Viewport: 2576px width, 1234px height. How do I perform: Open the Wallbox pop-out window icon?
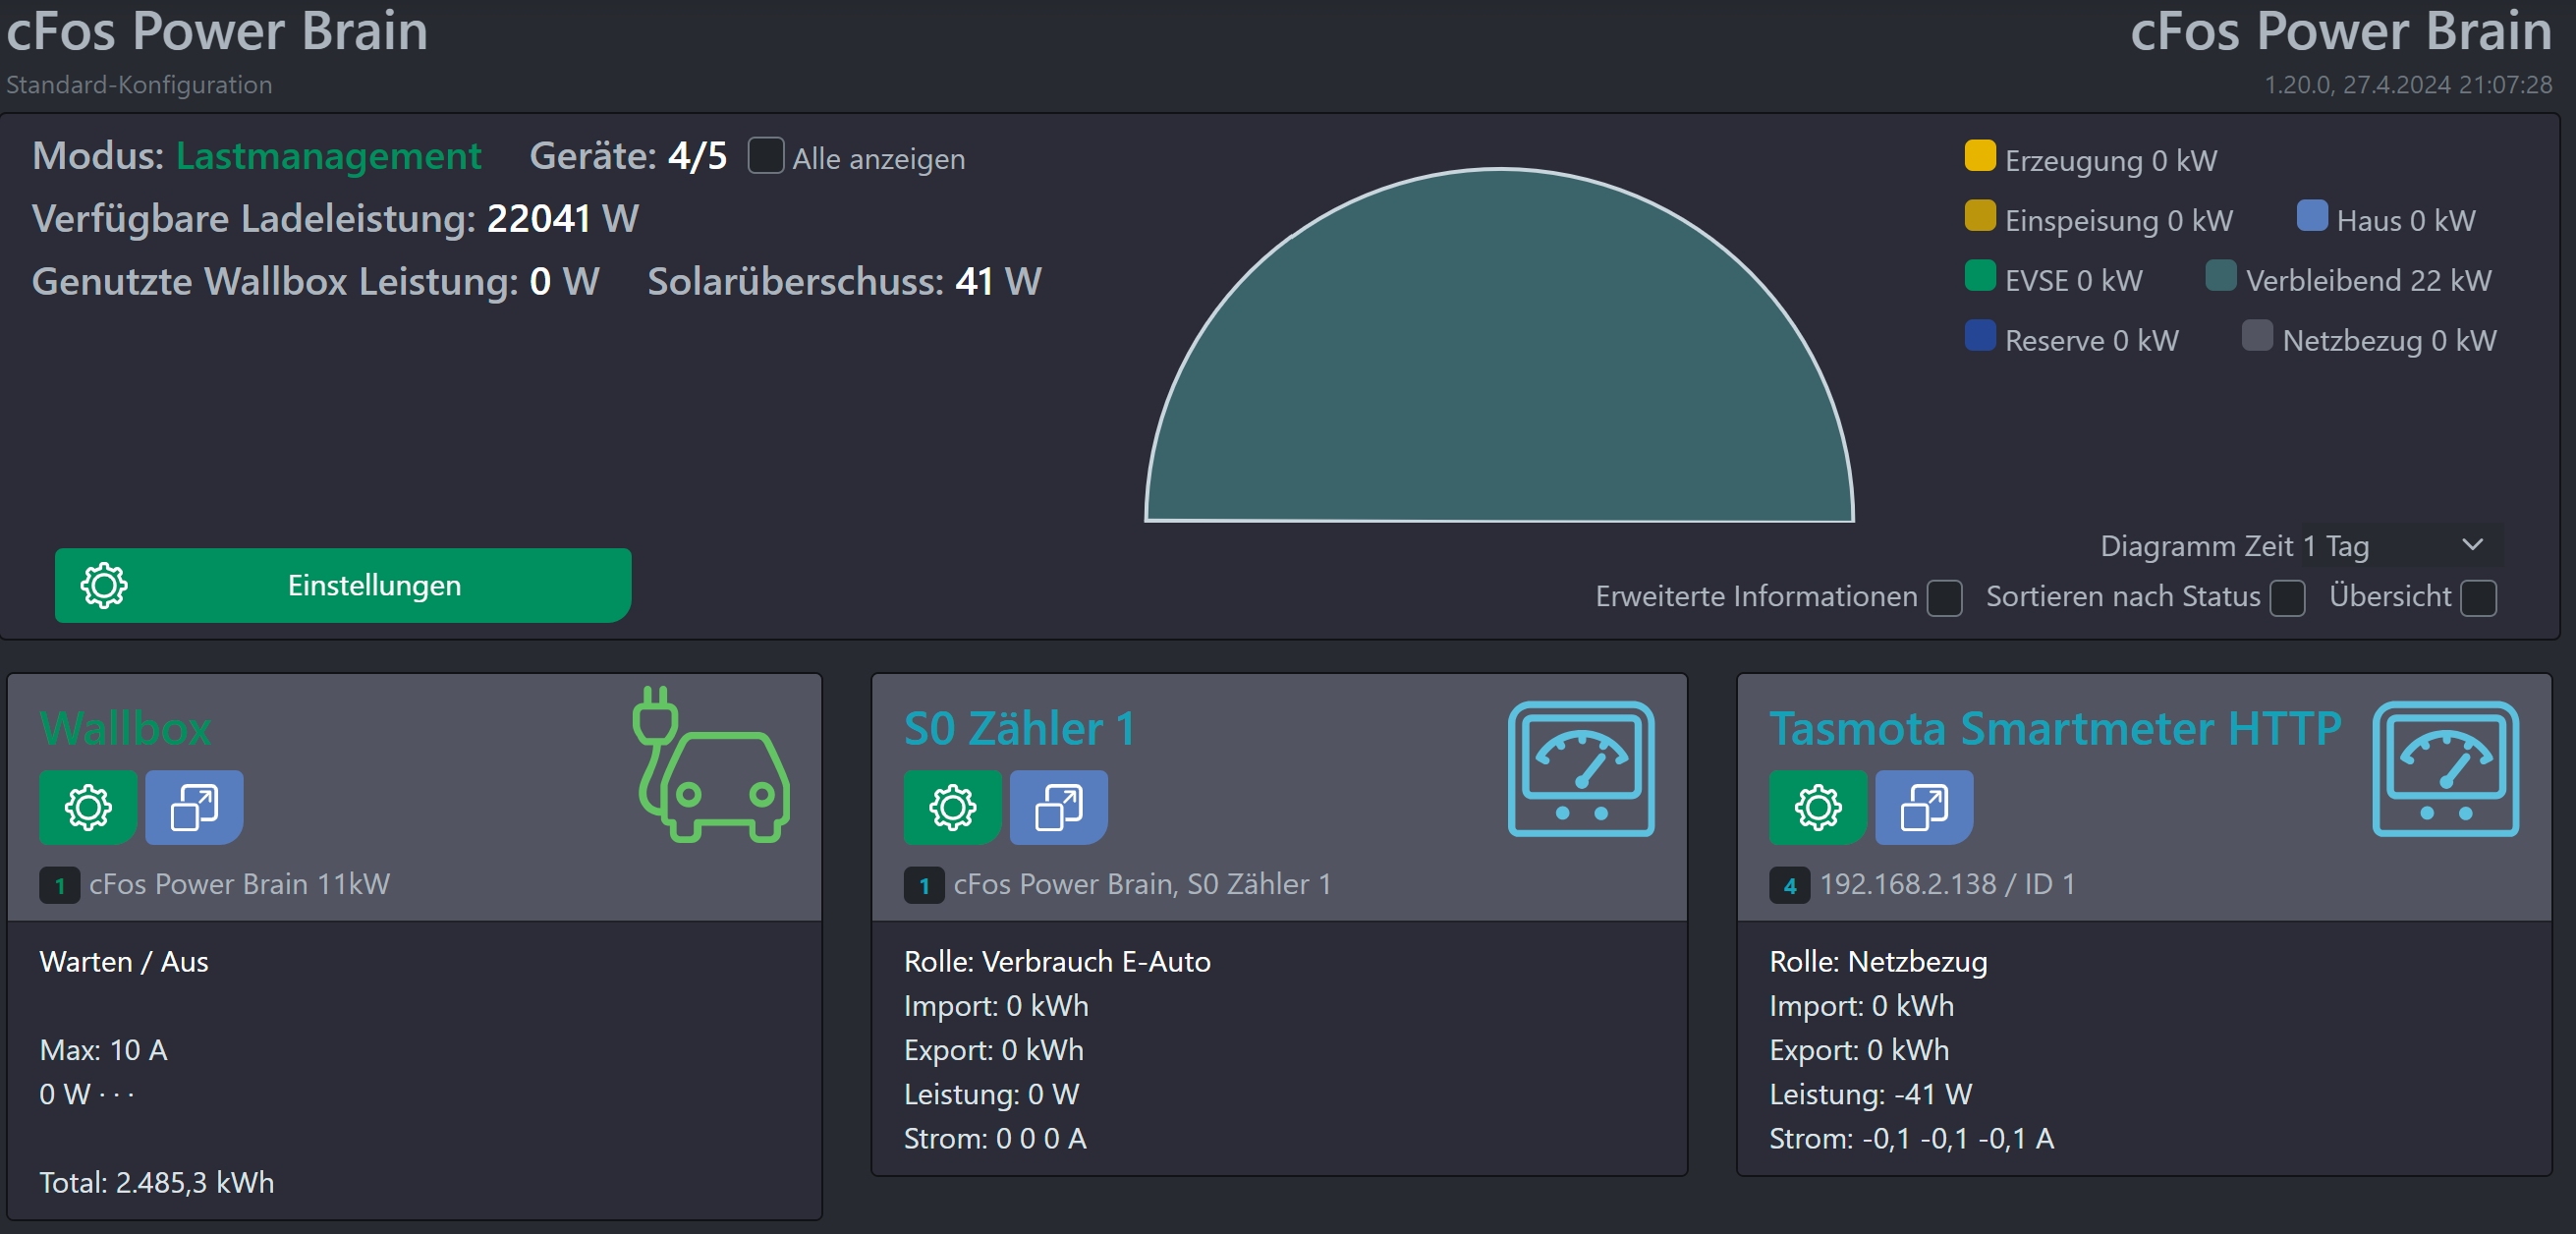pyautogui.click(x=194, y=807)
